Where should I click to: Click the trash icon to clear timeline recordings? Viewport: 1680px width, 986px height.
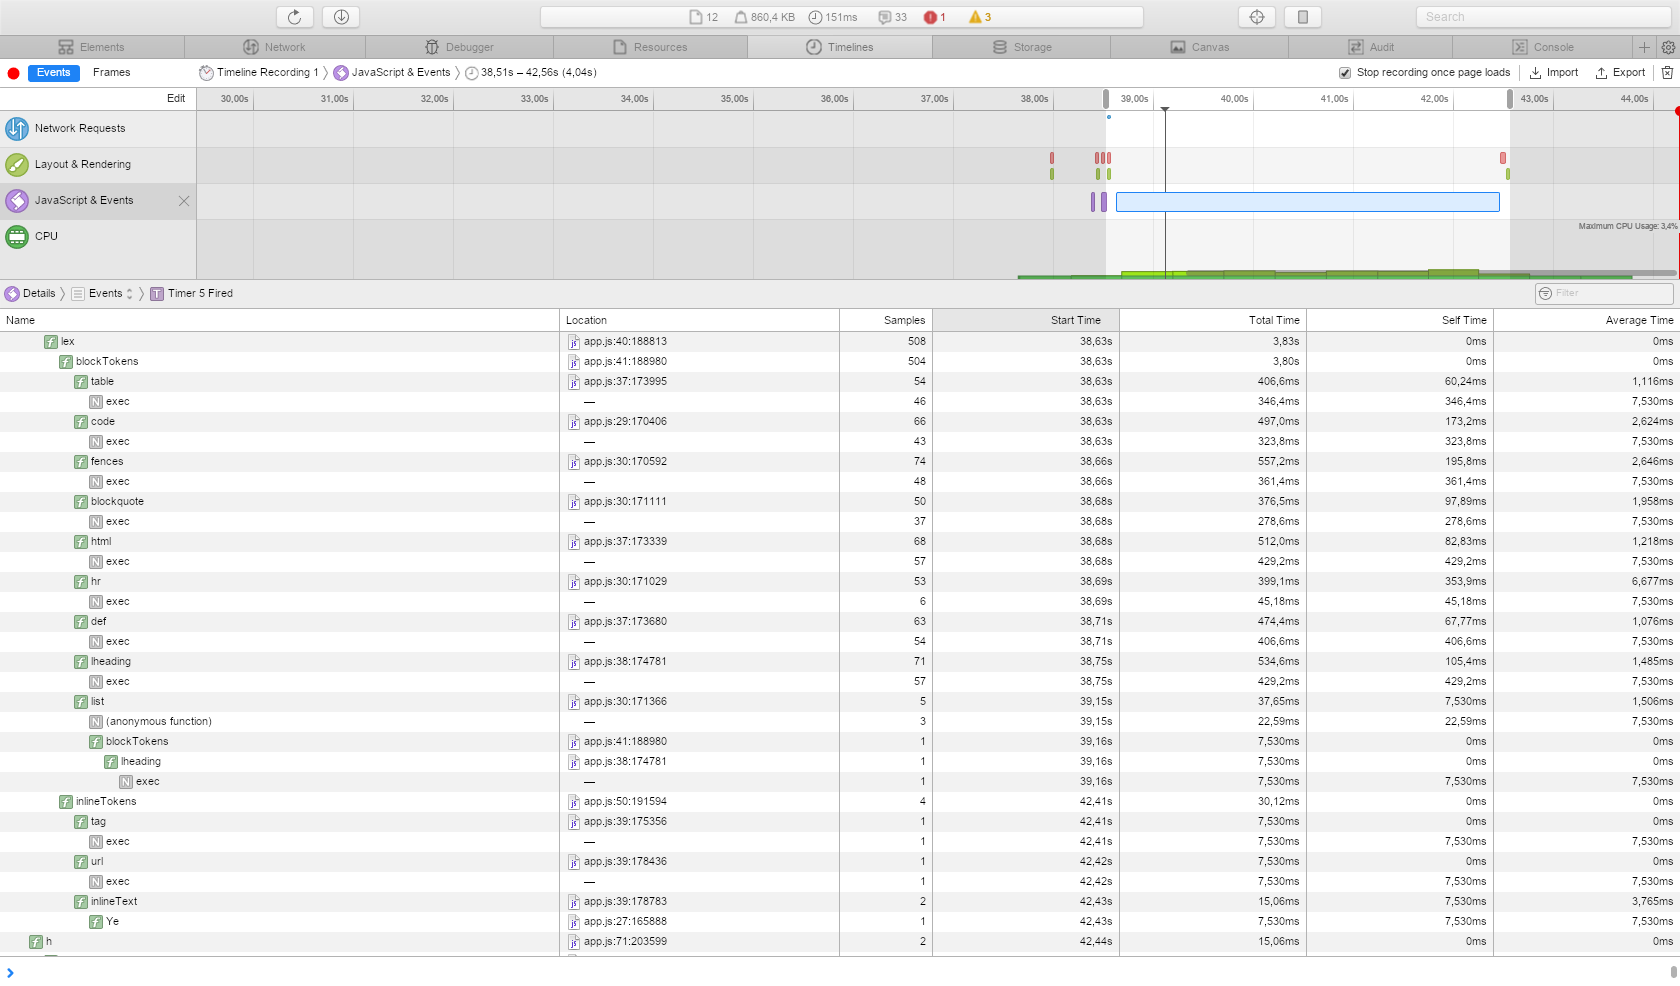point(1665,72)
